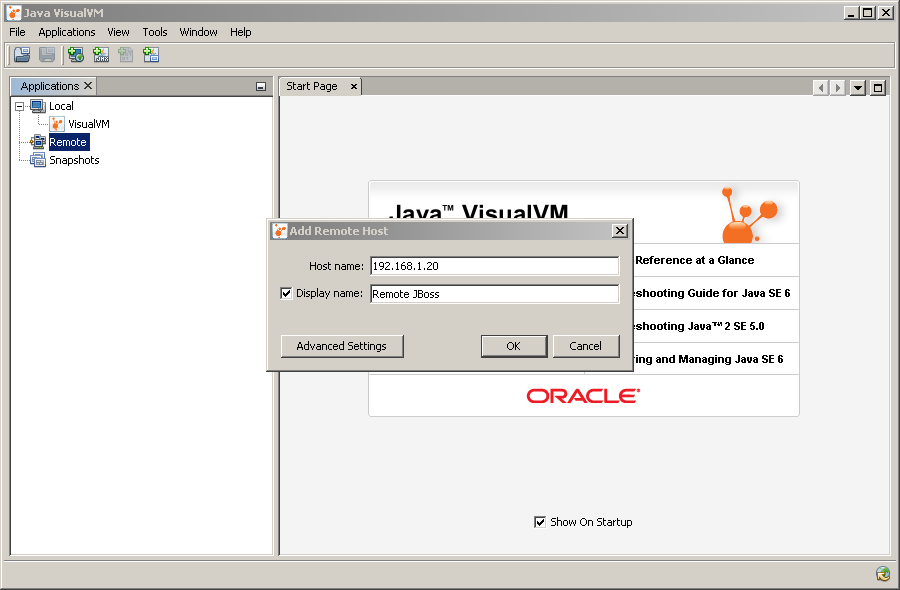Open the Help menu

coord(240,32)
